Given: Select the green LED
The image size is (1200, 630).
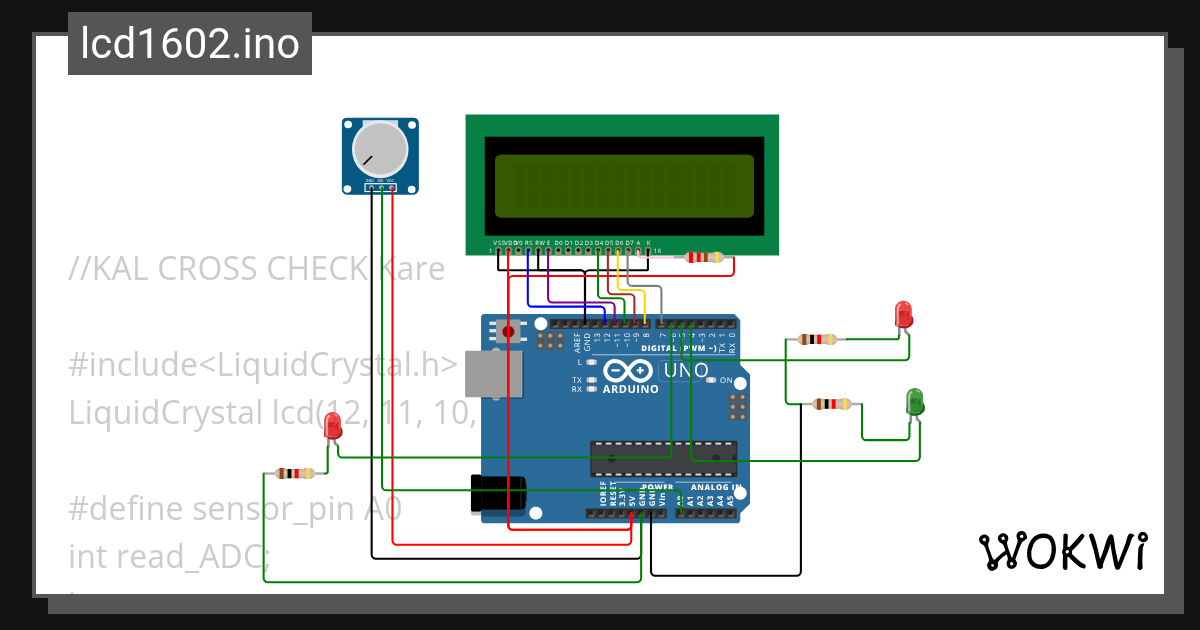Looking at the screenshot, I should [x=913, y=403].
